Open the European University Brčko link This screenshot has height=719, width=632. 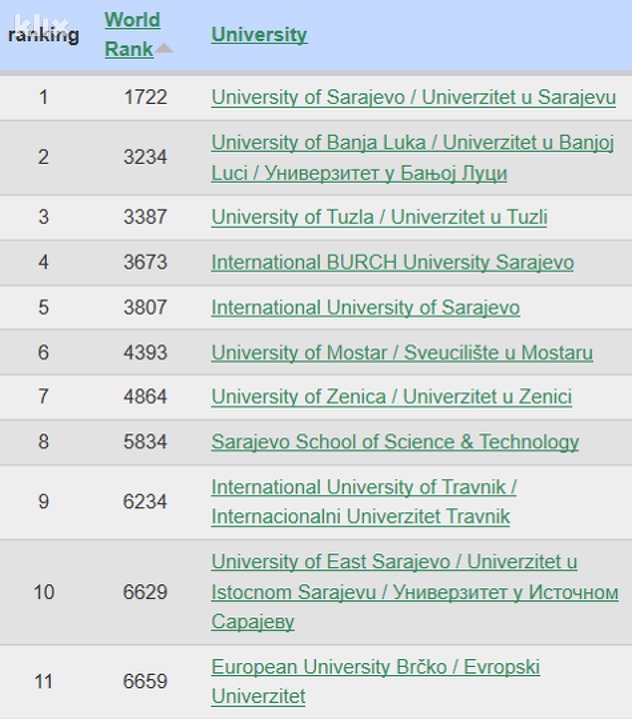(375, 681)
